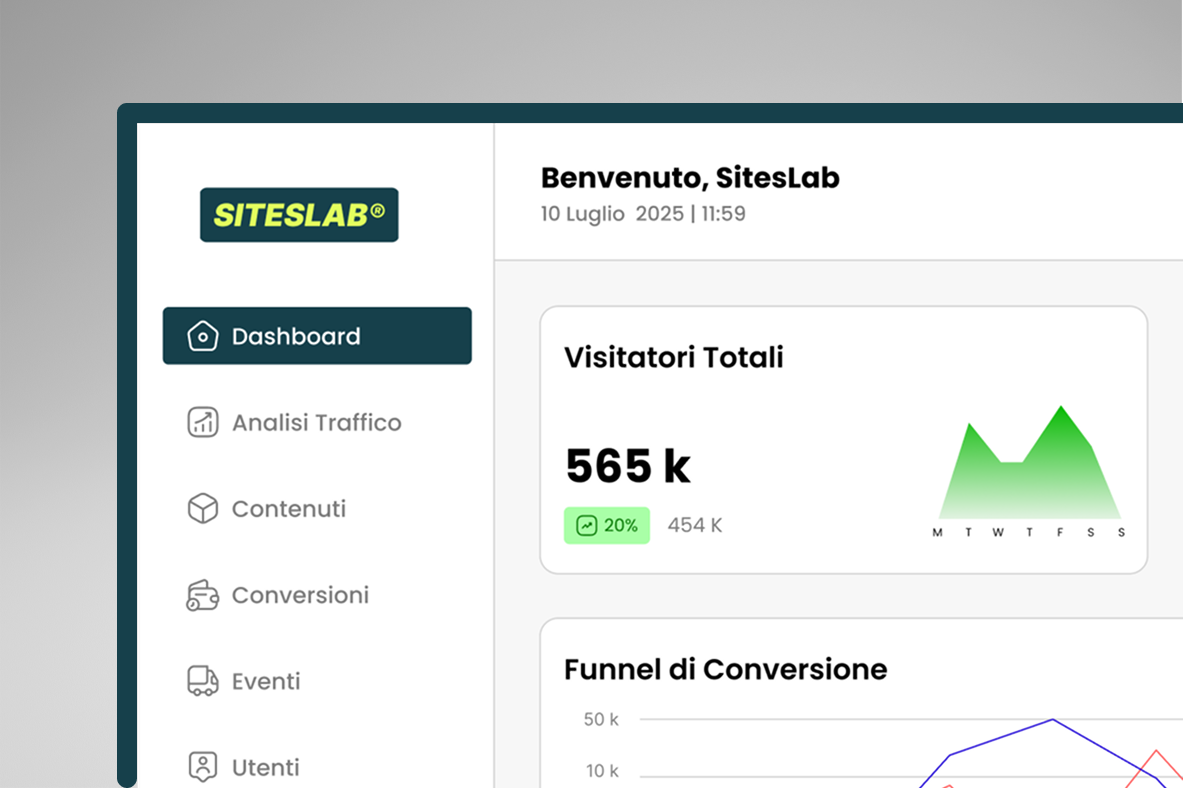This screenshot has width=1183, height=788.
Task: Click the 565 k visitors figure
Action: (x=628, y=465)
